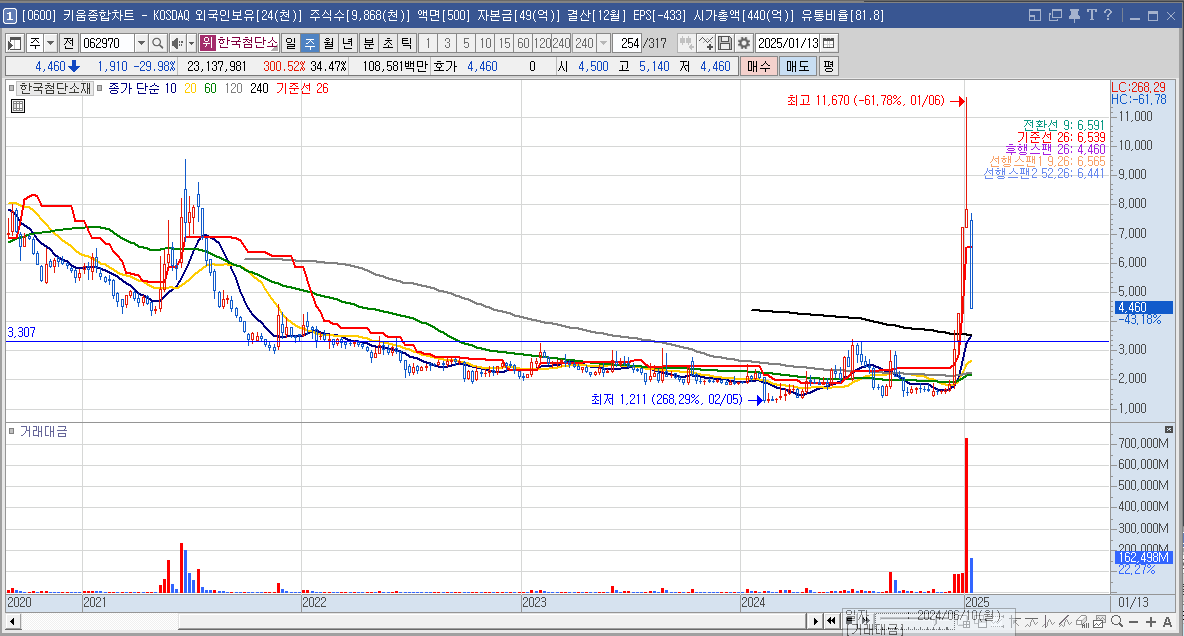Screen dimensions: 1184x636
Task: Click the data grid icon under 한국첨단소재 legend
Action: tap(18, 107)
